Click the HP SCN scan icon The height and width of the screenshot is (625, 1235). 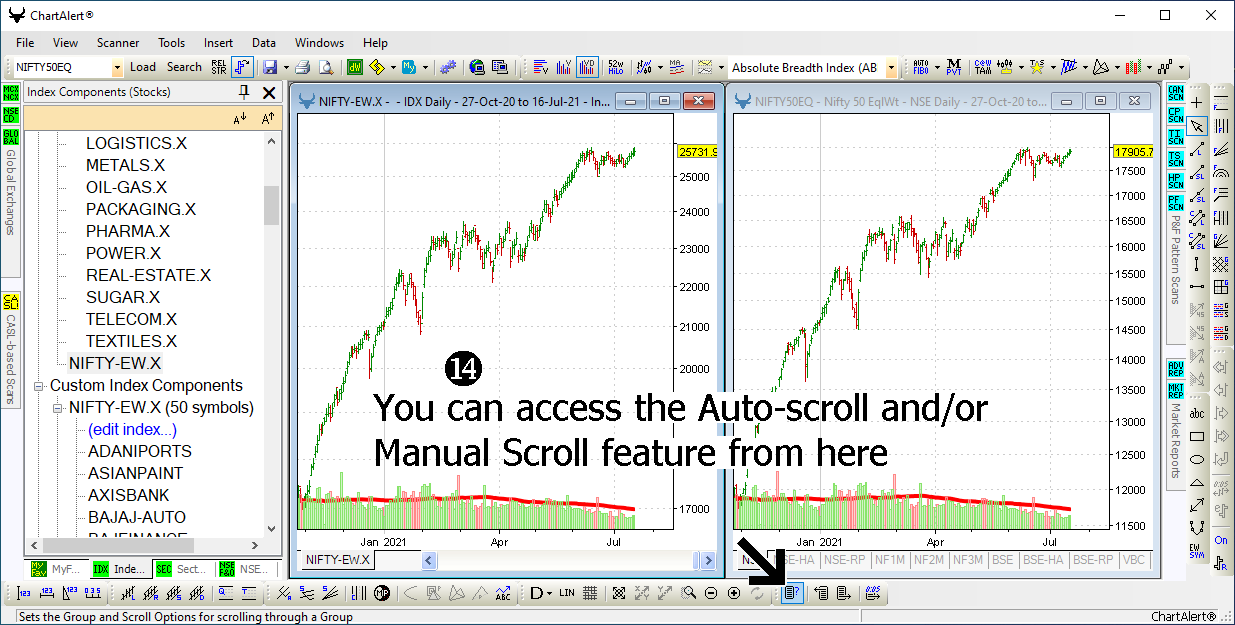pyautogui.click(x=1175, y=181)
